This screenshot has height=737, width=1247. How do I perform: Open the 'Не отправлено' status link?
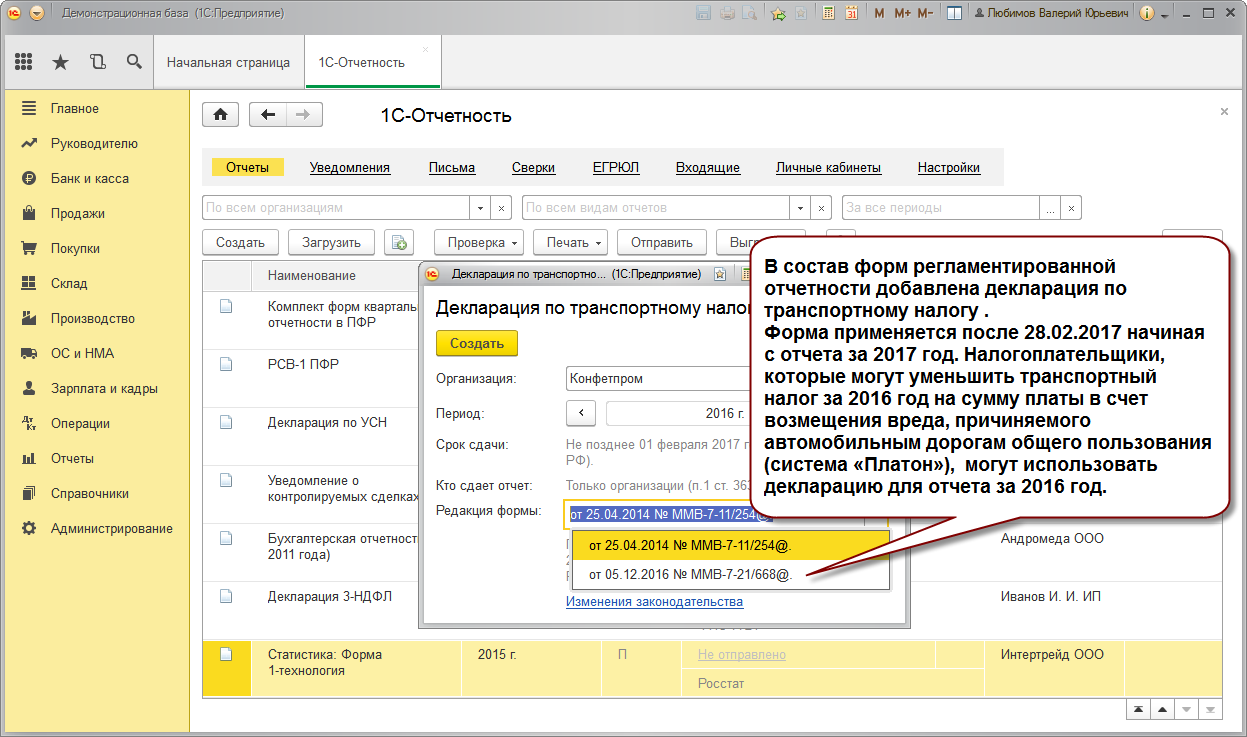click(742, 654)
